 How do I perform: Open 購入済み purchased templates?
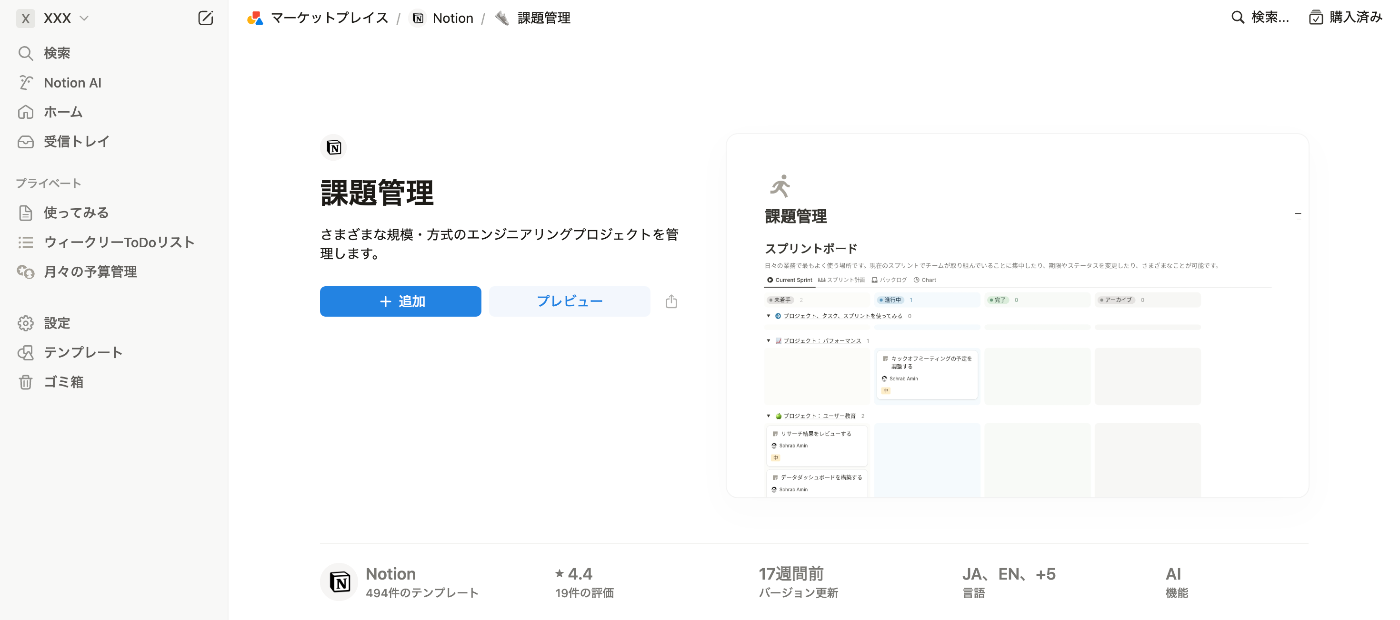[1345, 17]
